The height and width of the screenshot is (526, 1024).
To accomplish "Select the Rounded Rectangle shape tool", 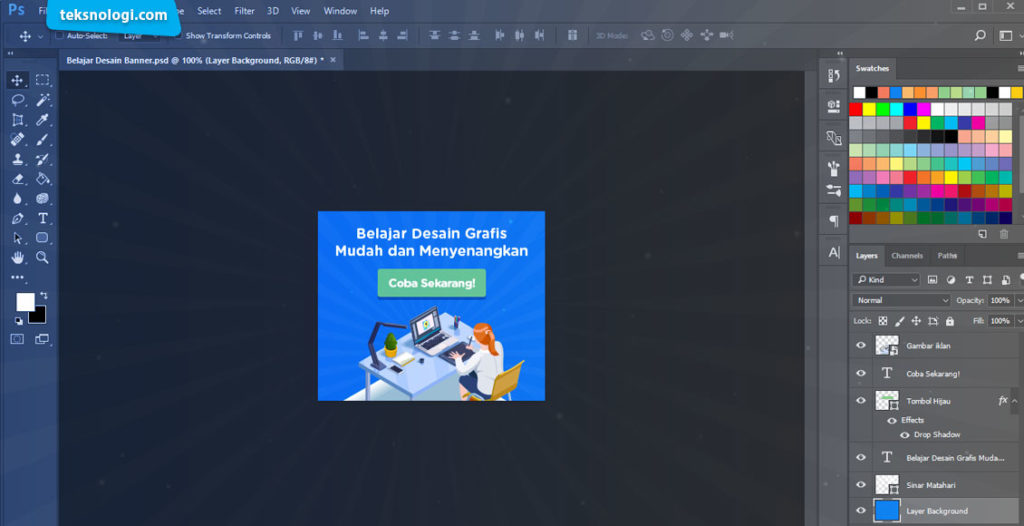I will (x=42, y=238).
